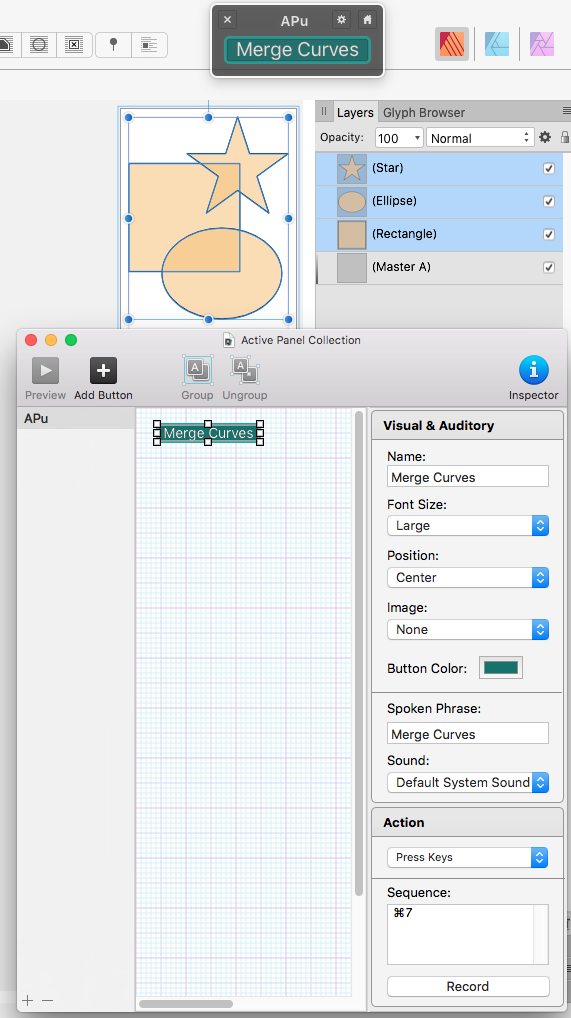This screenshot has height=1018, width=571.
Task: Click the Button Color teal swatch
Action: [x=501, y=667]
